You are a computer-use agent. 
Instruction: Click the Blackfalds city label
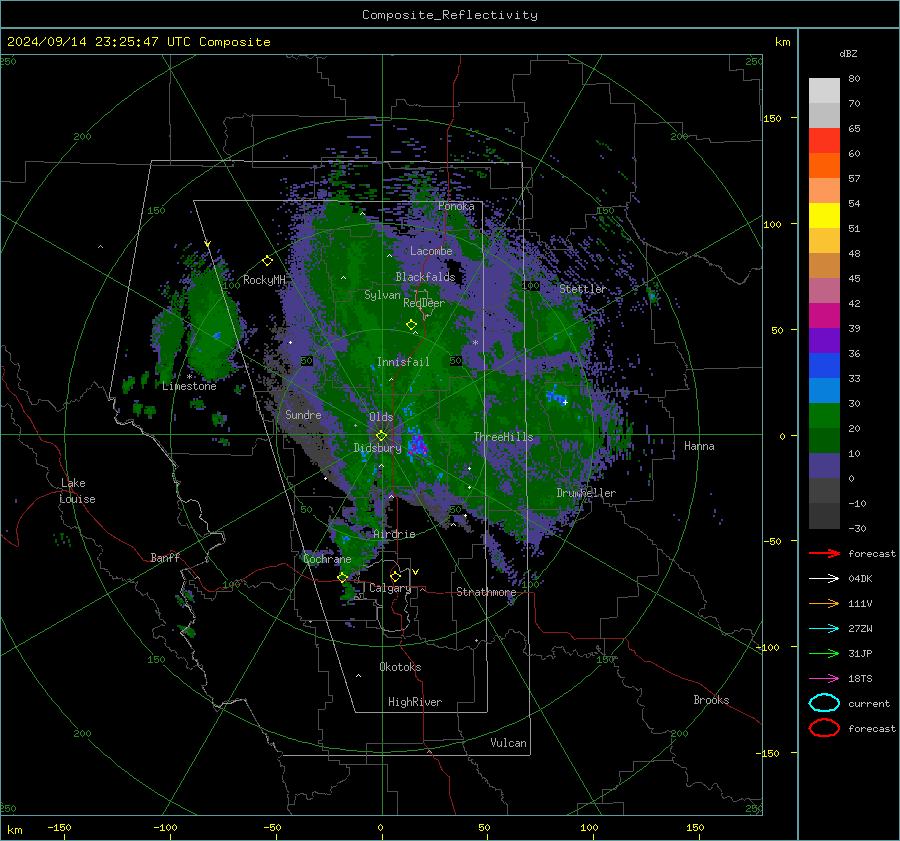click(x=425, y=277)
